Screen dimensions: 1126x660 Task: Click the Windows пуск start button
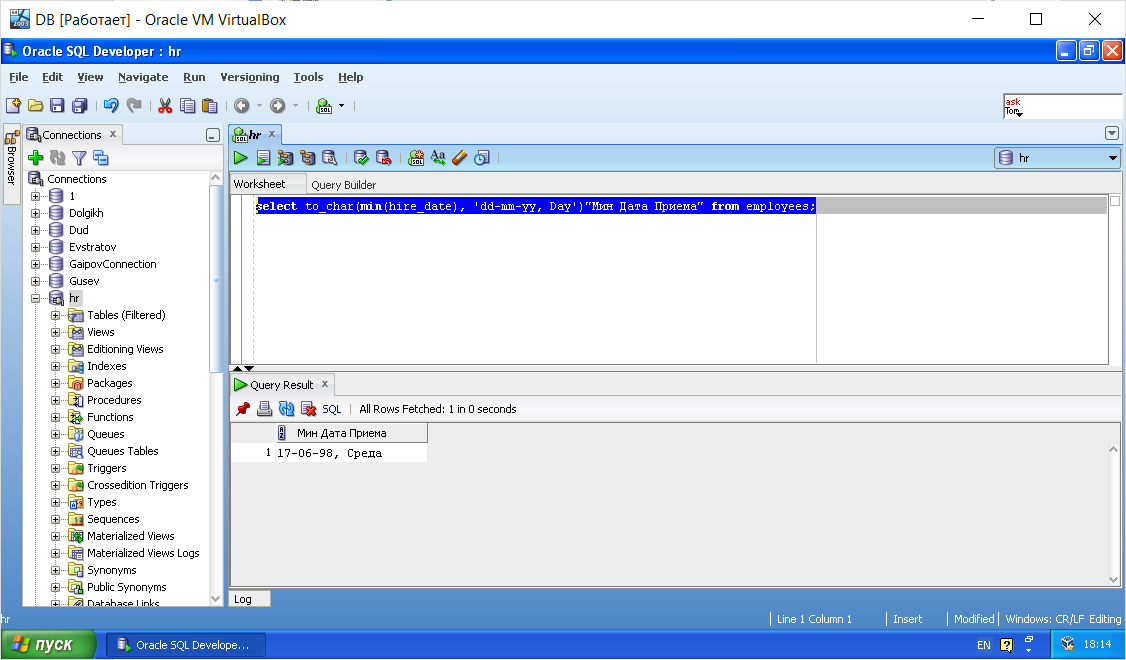[48, 645]
